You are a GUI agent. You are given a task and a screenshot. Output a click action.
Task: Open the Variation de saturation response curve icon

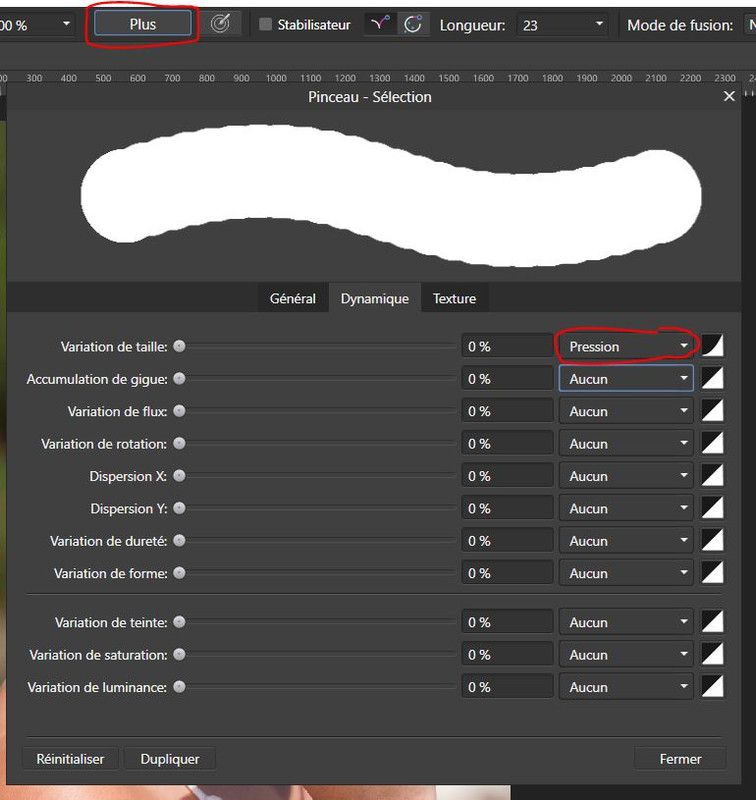(x=712, y=654)
